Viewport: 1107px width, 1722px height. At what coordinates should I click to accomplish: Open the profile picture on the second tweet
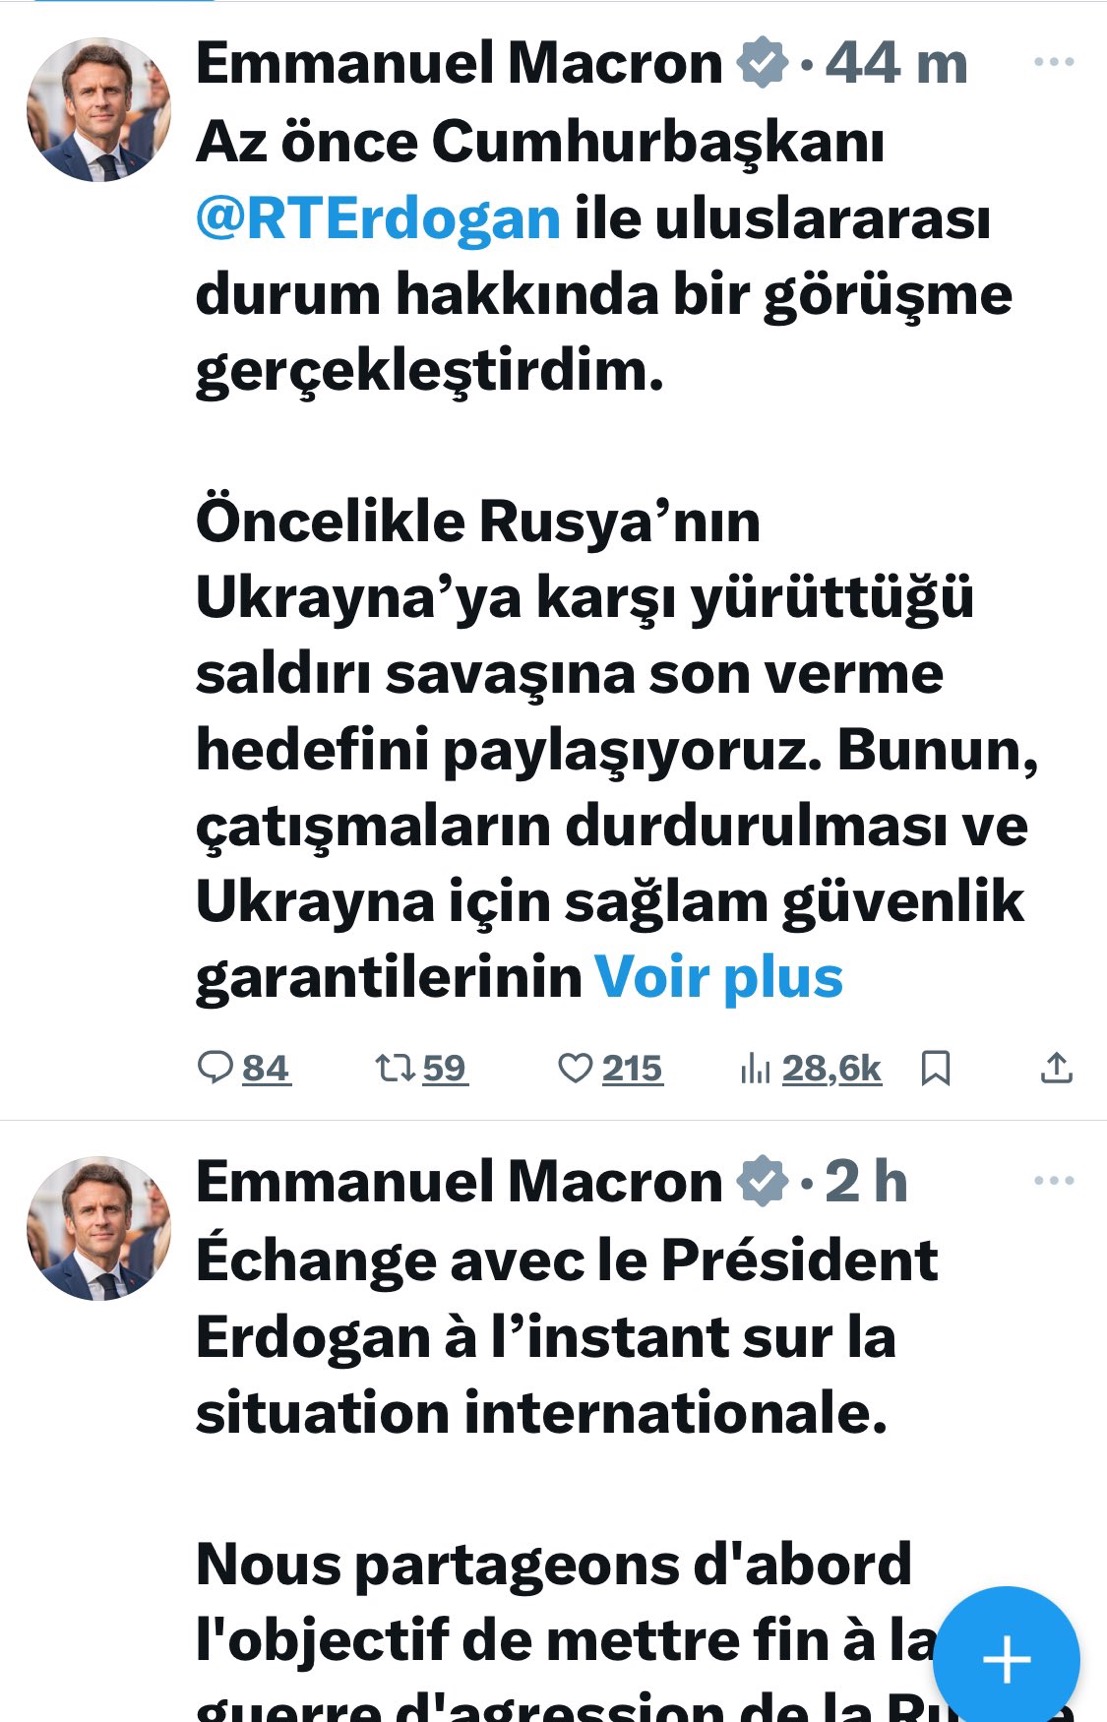[x=98, y=1228]
